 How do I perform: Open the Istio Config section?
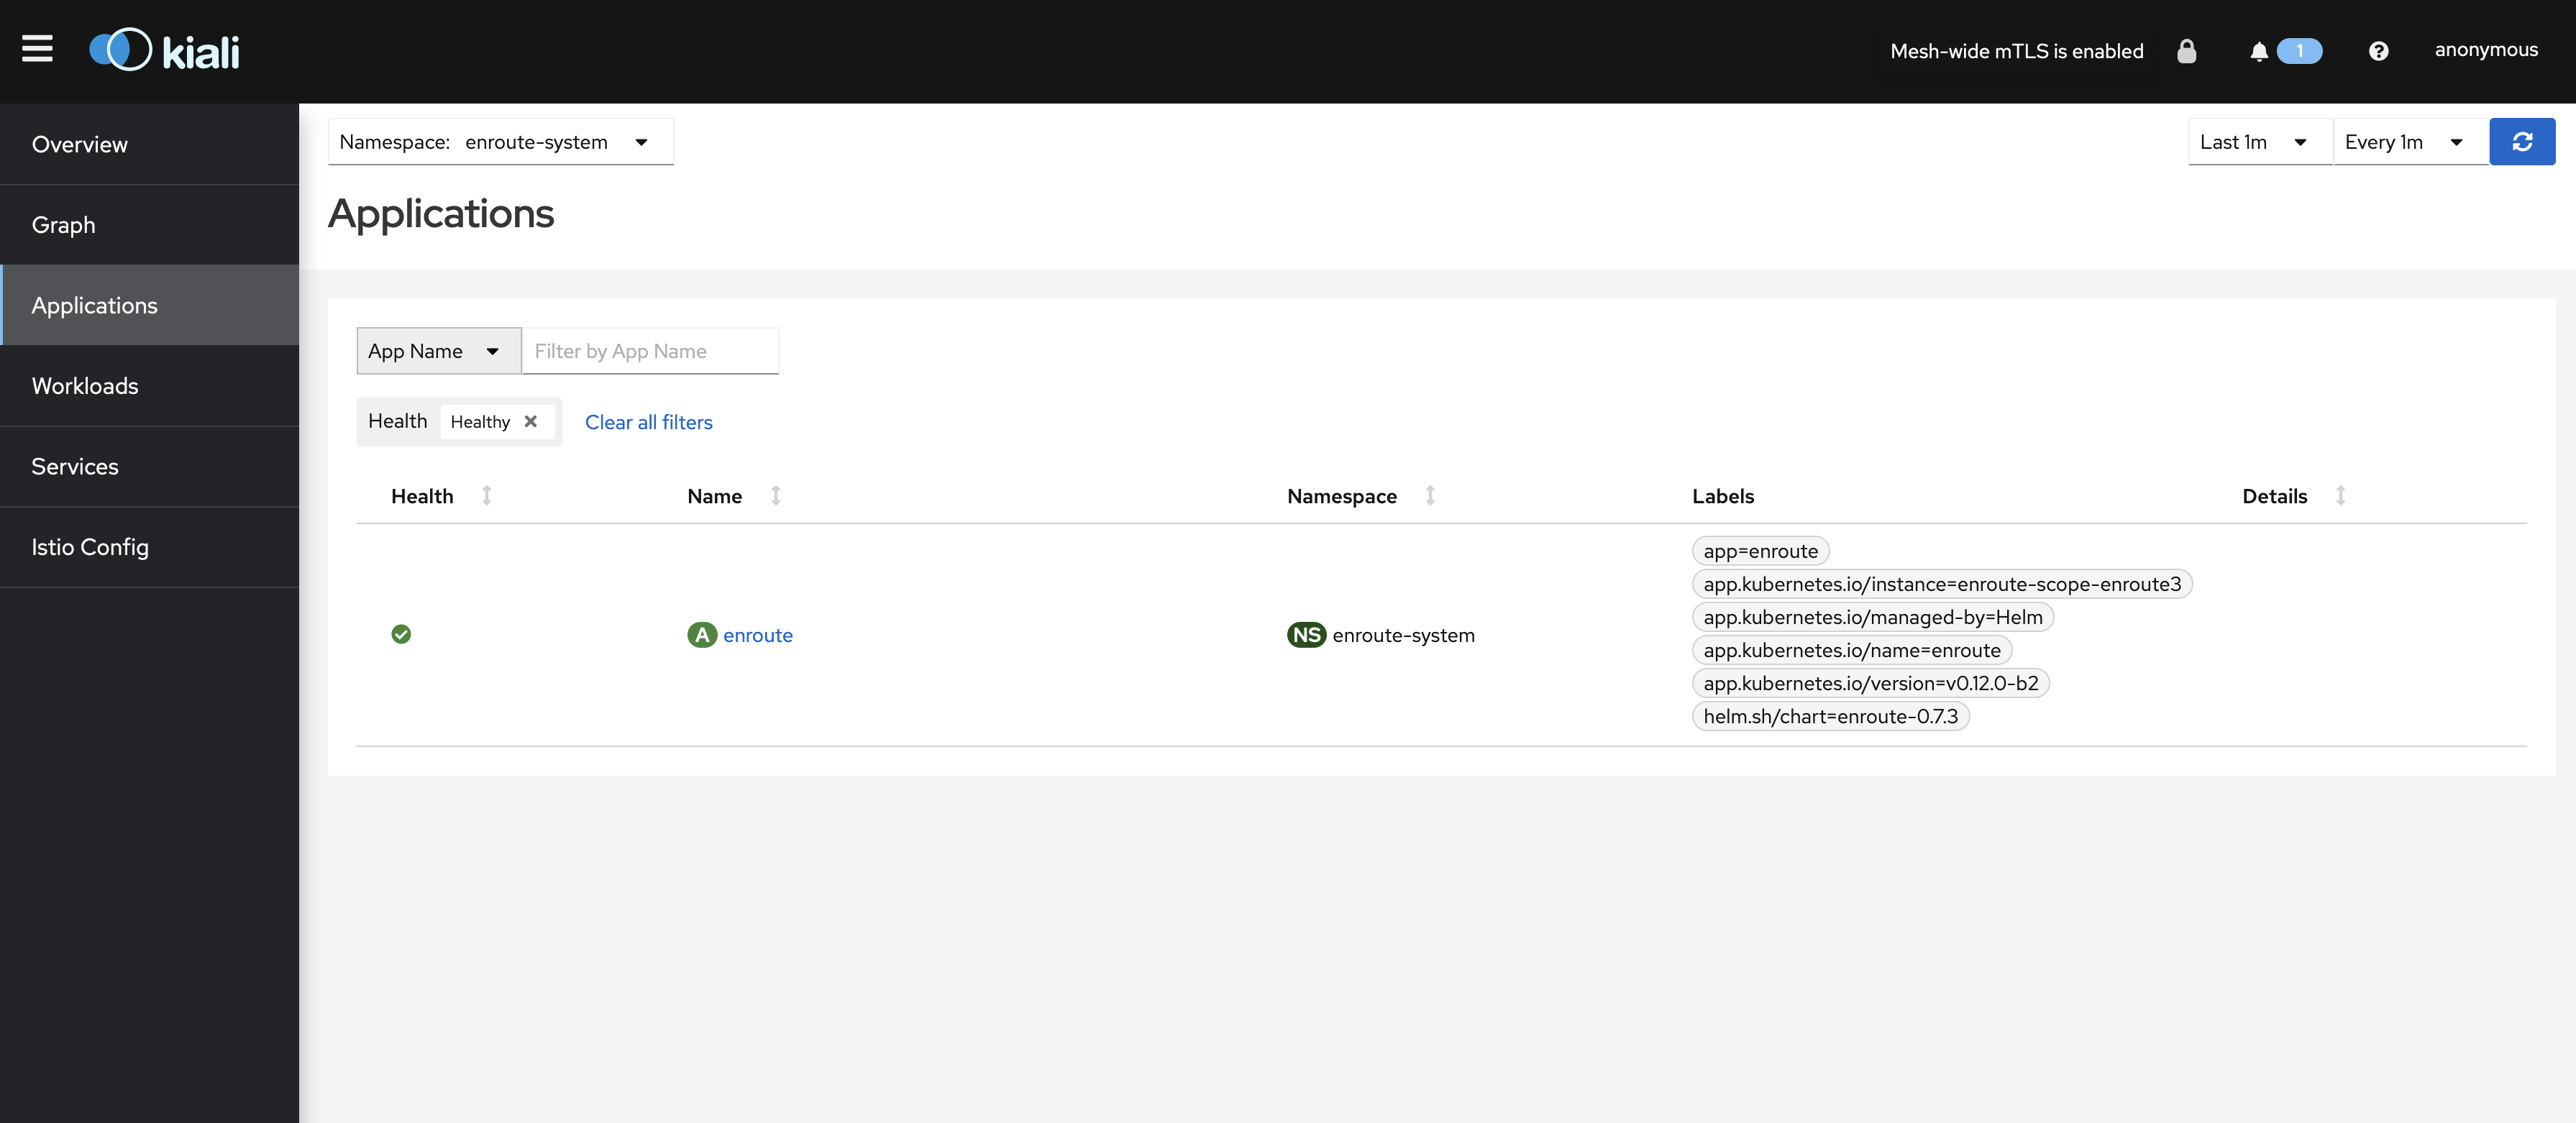click(x=88, y=546)
